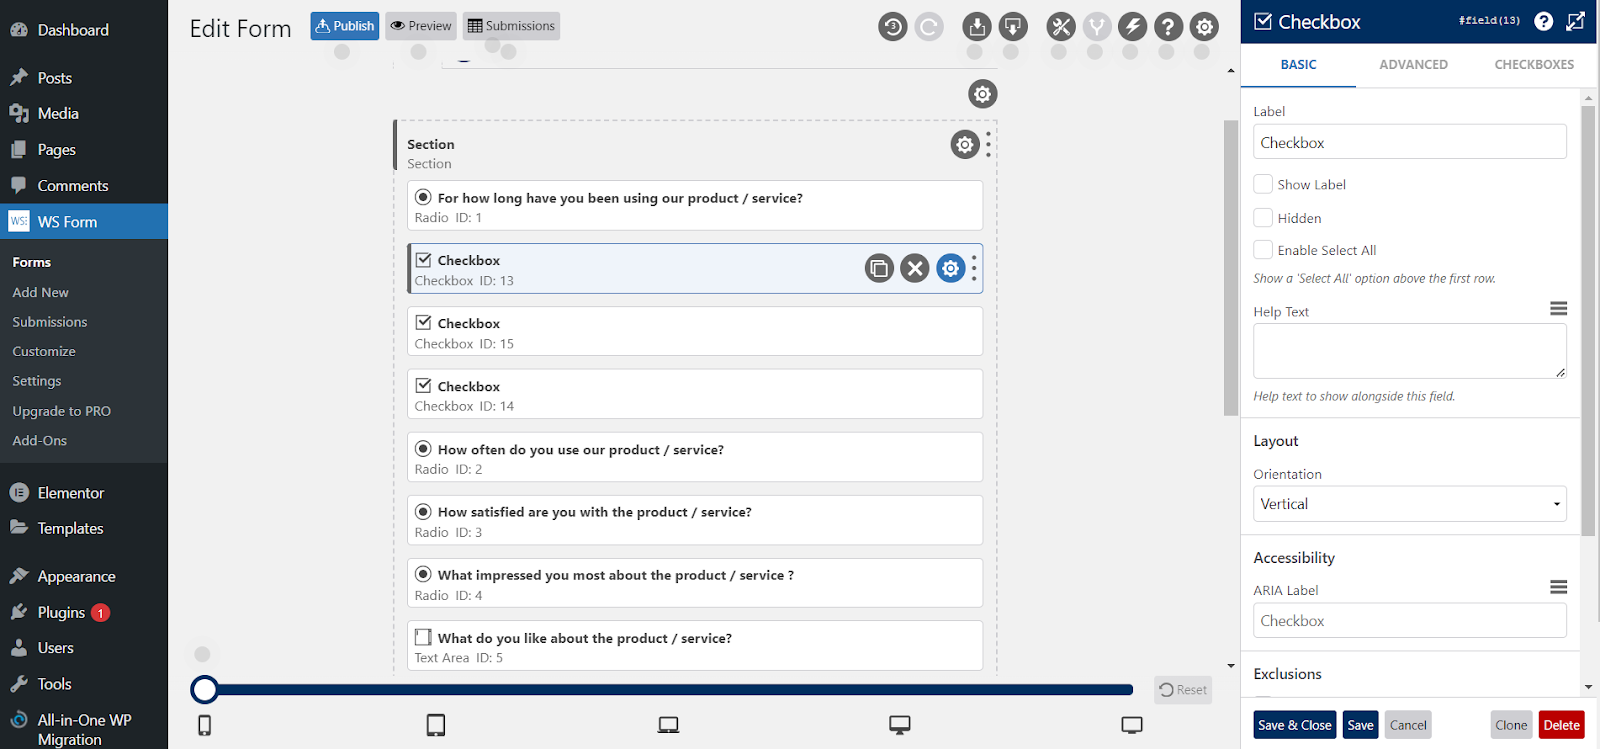Open three-dot menu for Checkbox ID 13

[x=974, y=268]
